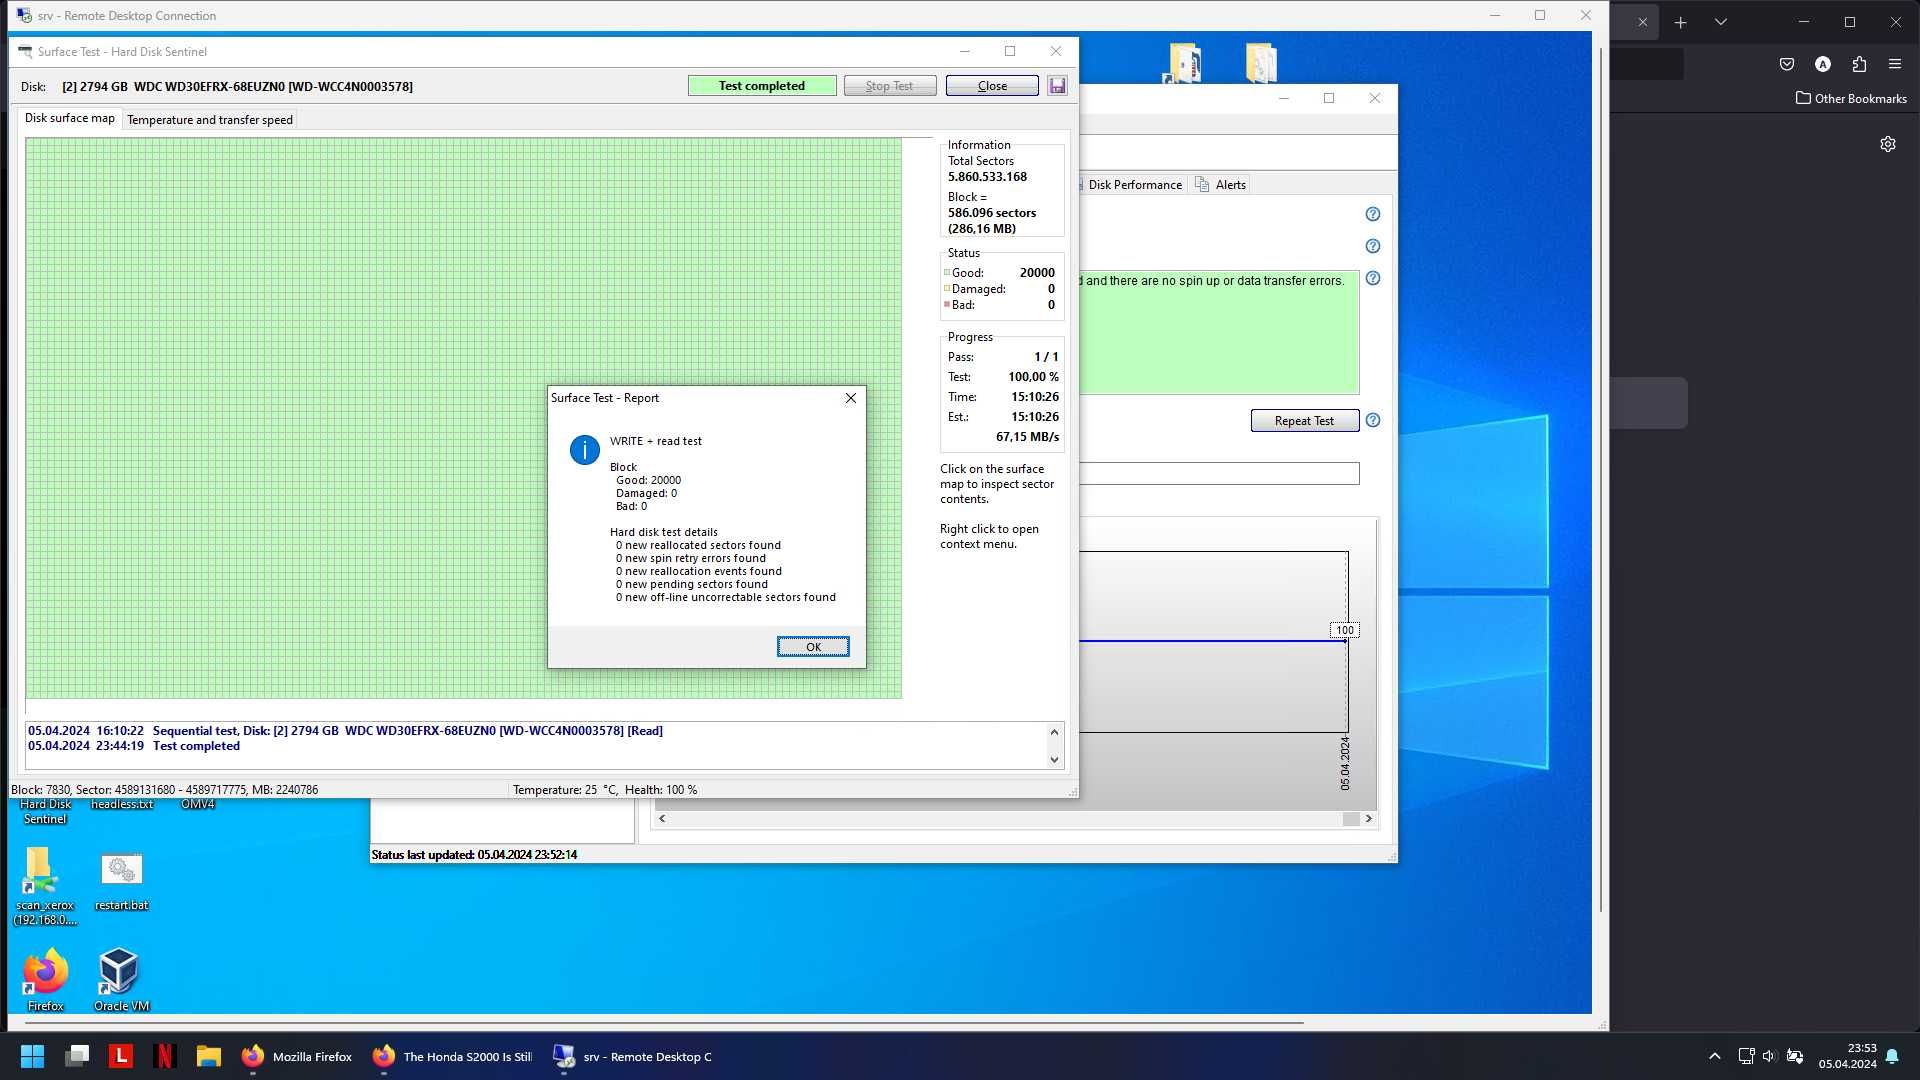Image resolution: width=1920 pixels, height=1080 pixels.
Task: Open volume control in system tray
Action: pos(1769,1056)
